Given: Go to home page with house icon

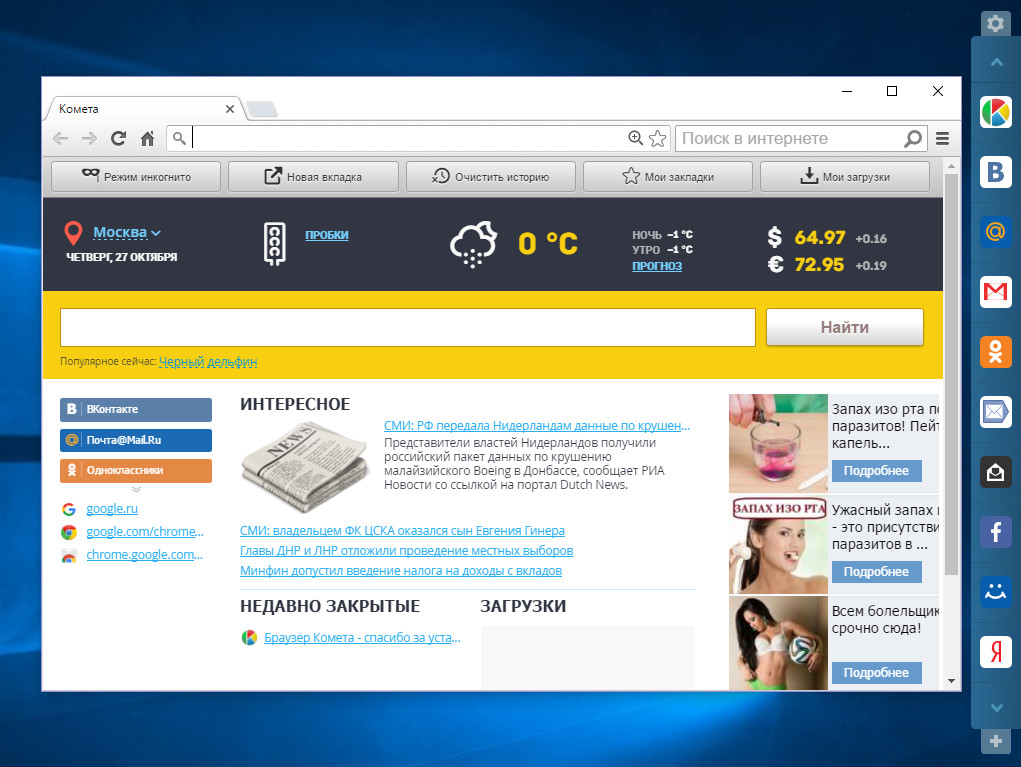Looking at the screenshot, I should point(148,138).
